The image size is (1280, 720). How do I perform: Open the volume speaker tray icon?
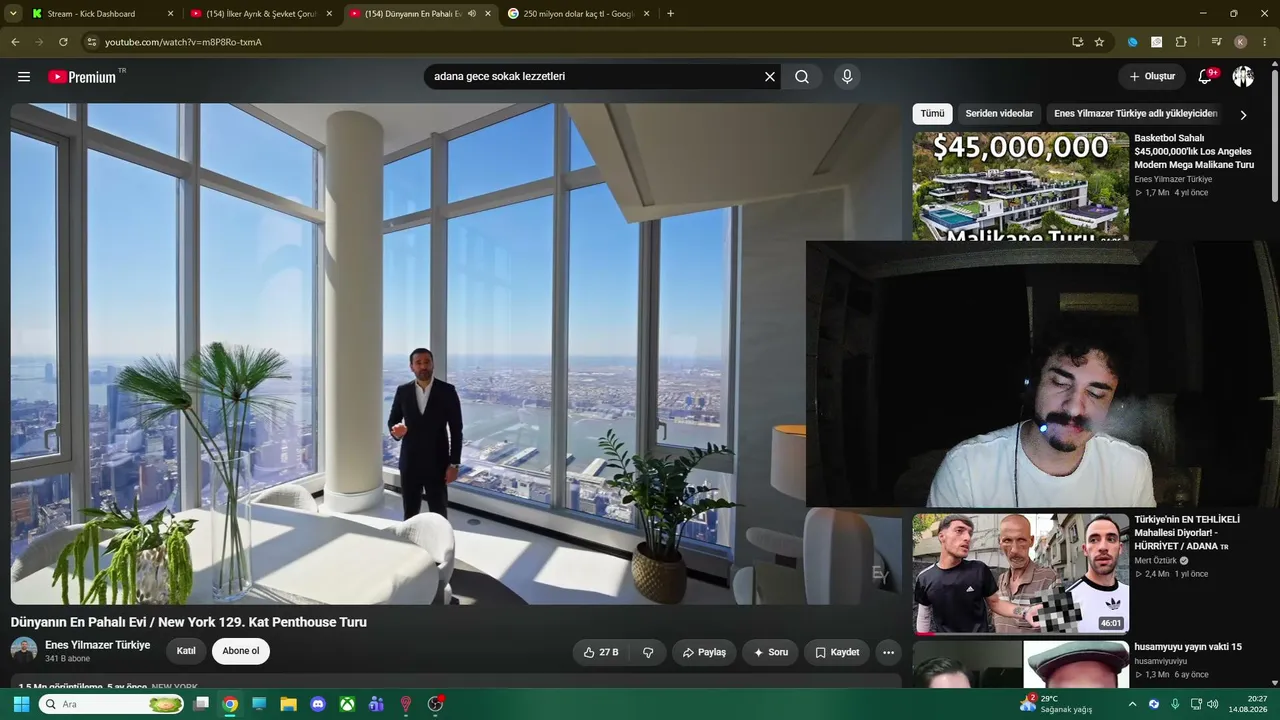click(x=1212, y=704)
